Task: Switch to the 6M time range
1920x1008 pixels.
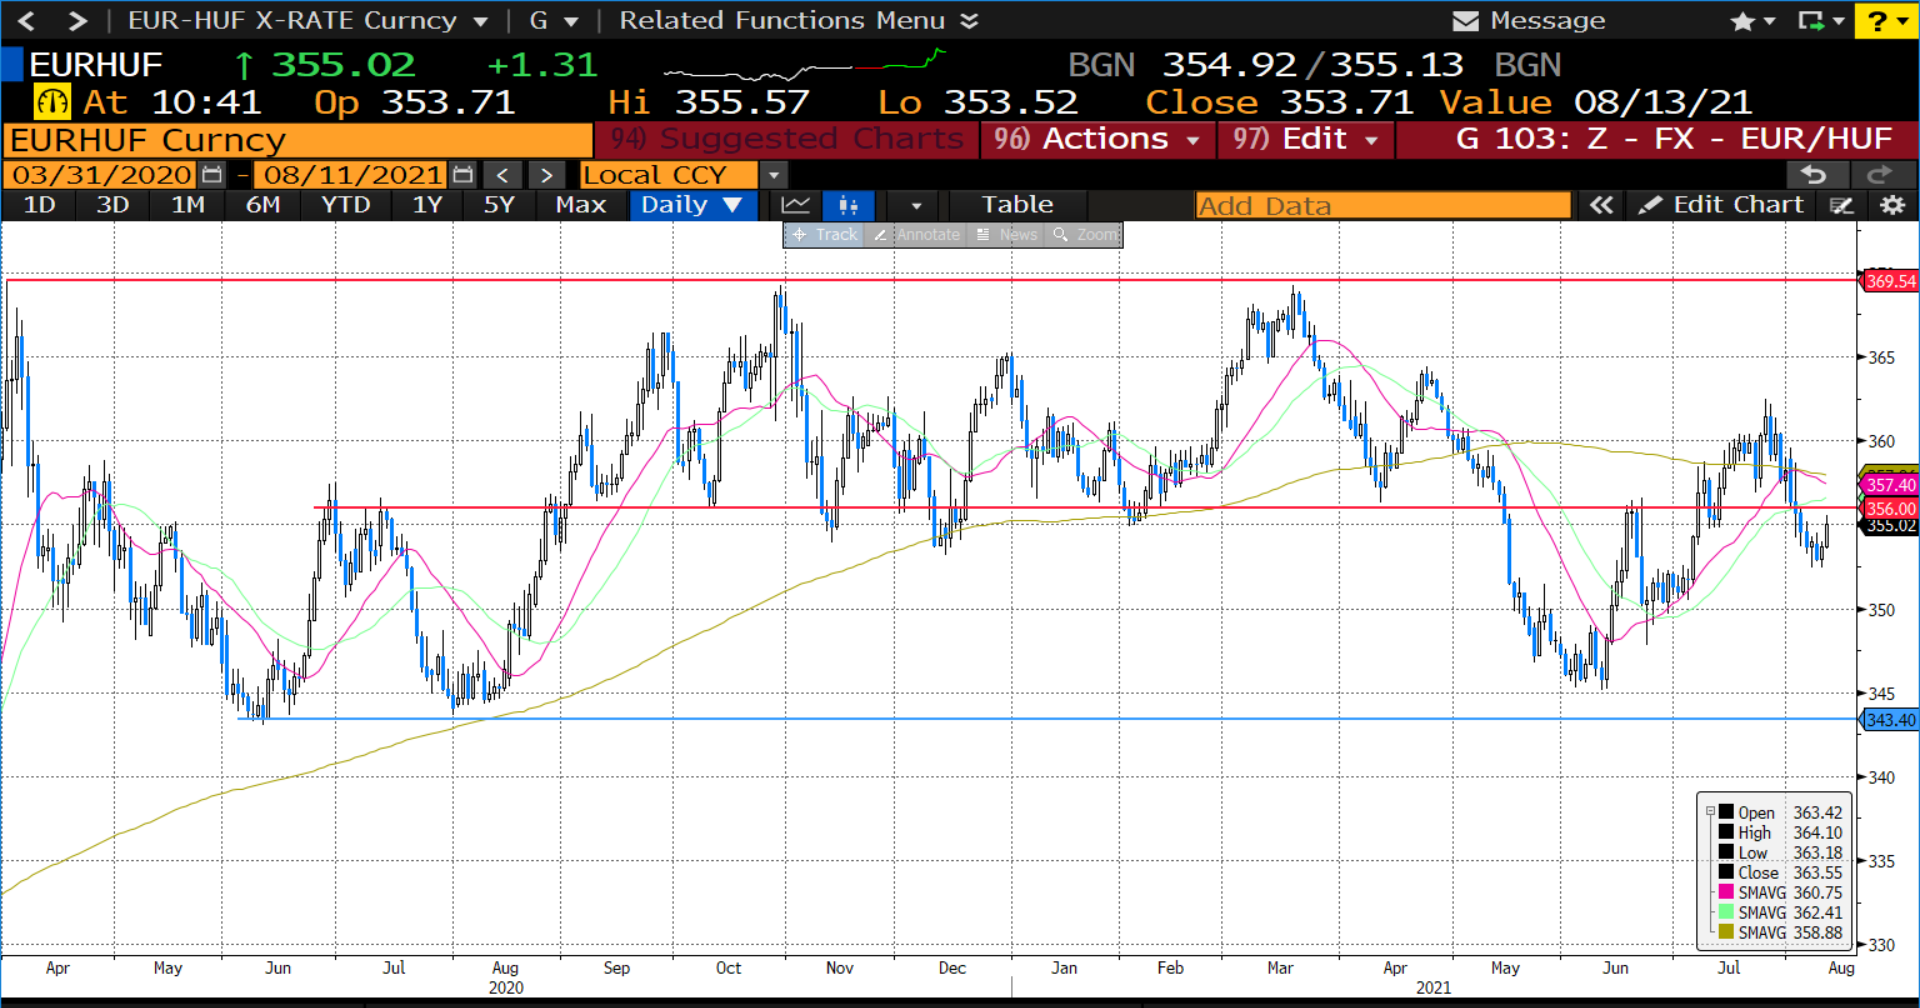Action: pos(263,205)
